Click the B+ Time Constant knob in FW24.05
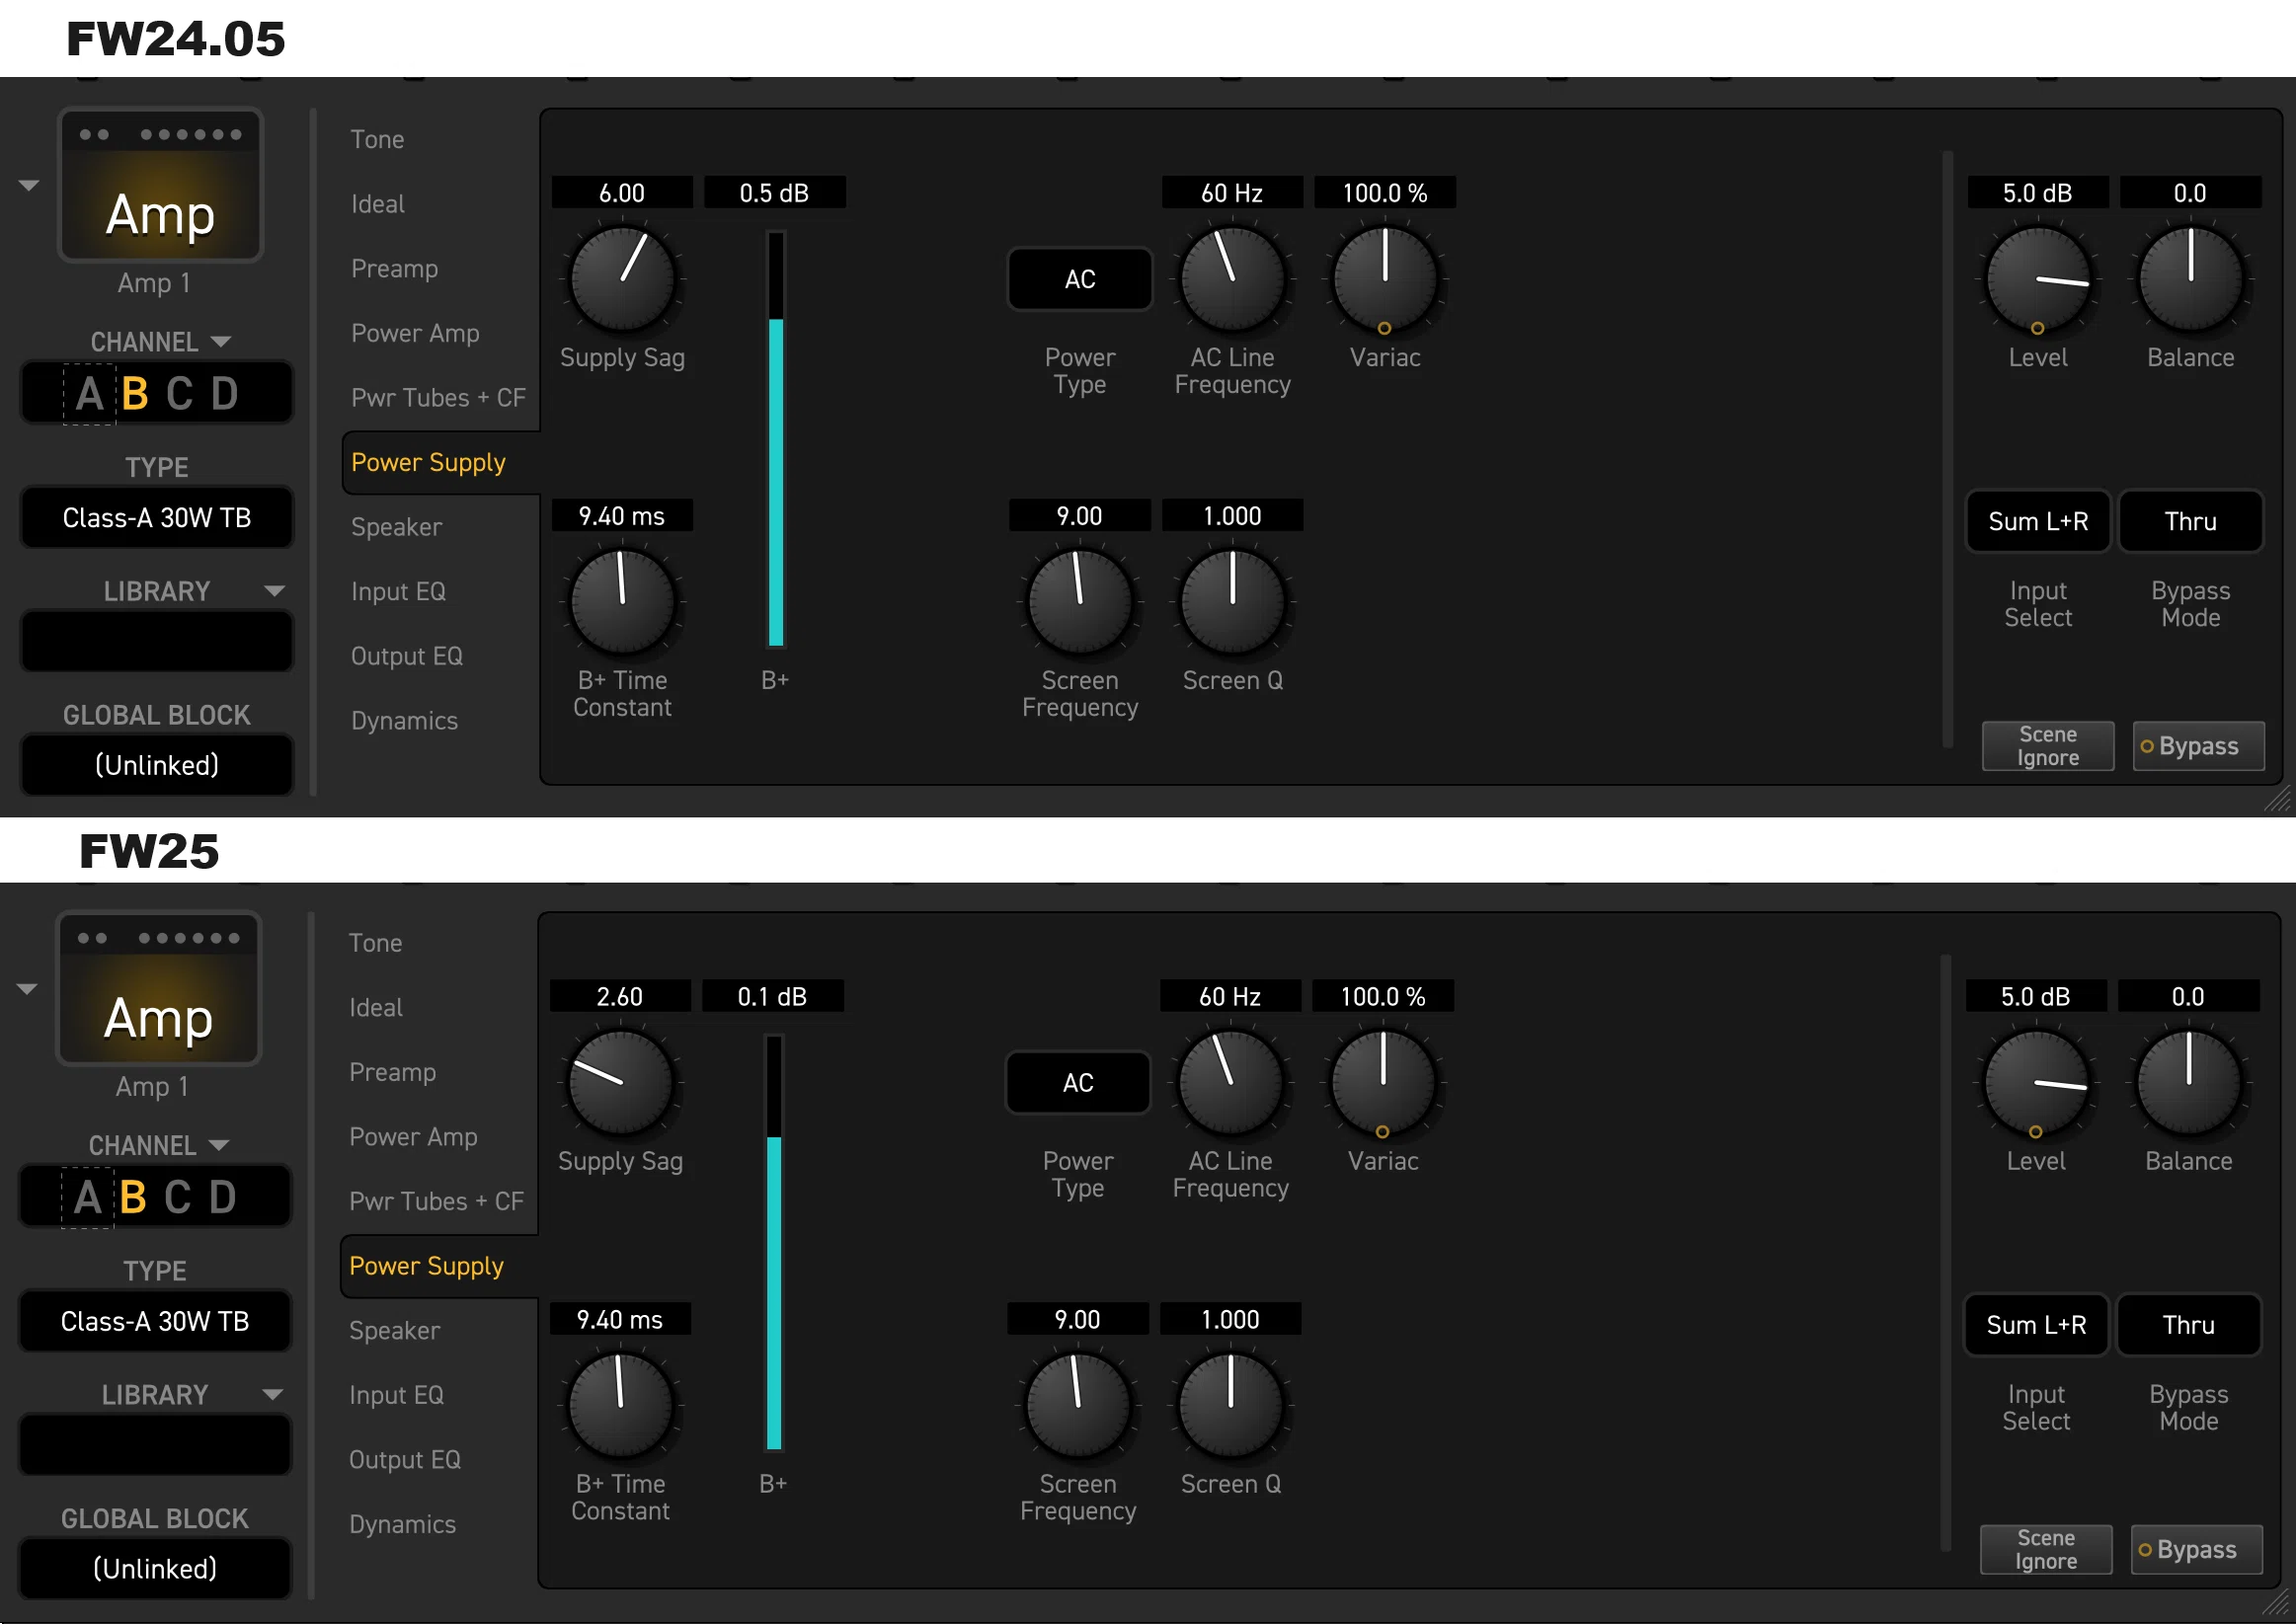The height and width of the screenshot is (1624, 2296). coord(622,602)
